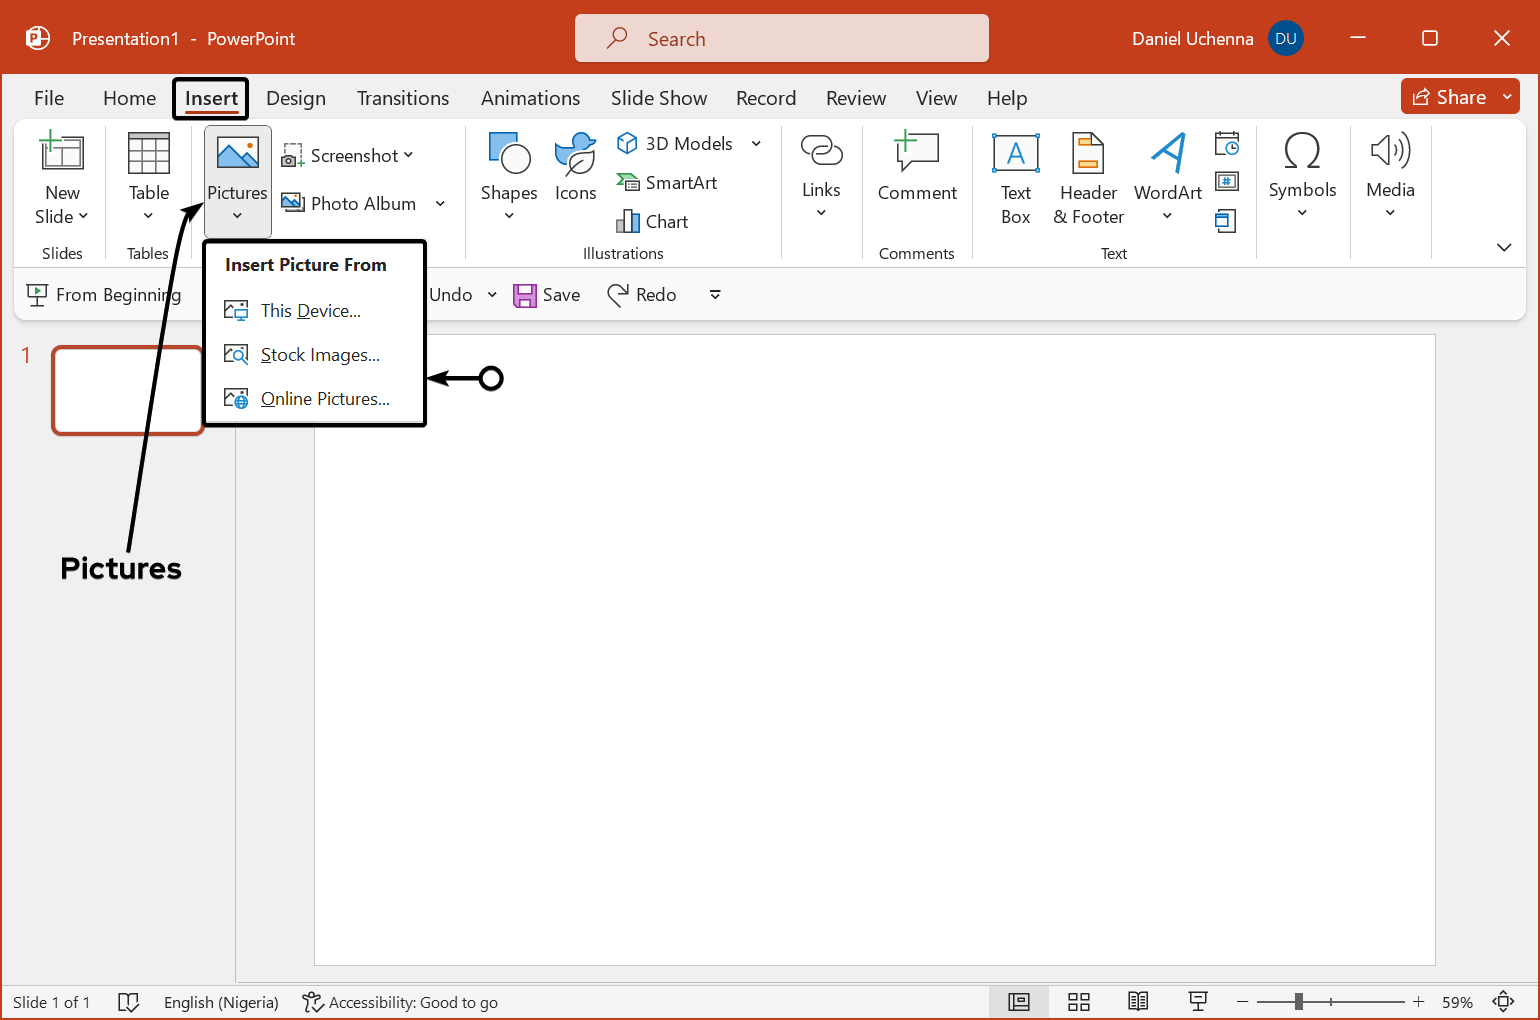
Task: Adjust the zoom slider handle
Action: coord(1298,1002)
